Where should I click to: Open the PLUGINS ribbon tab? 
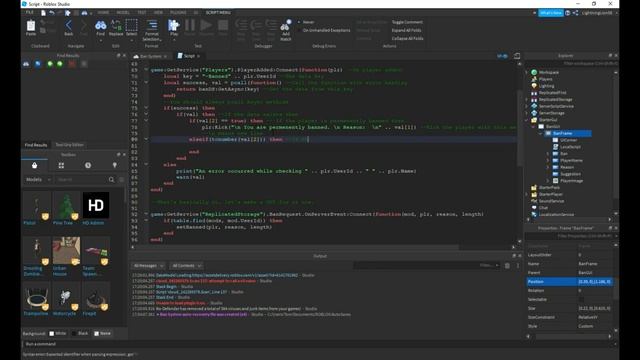point(178,13)
